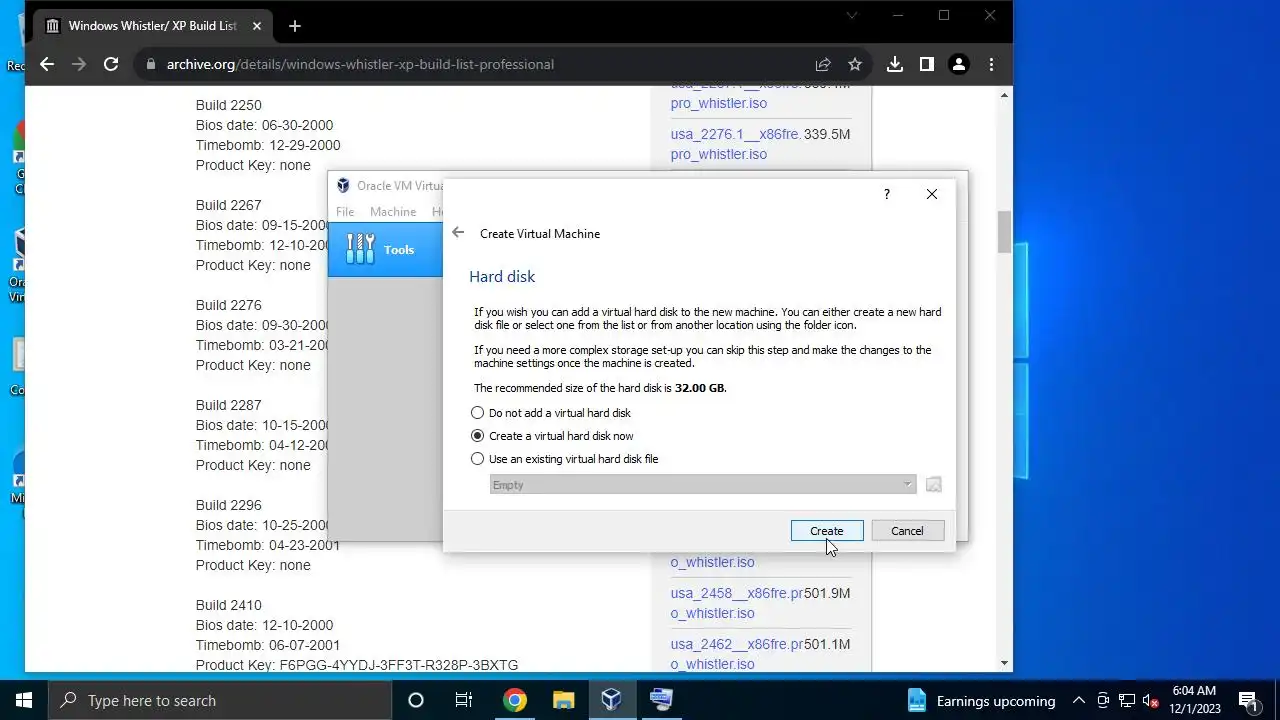
Task: Click the 'Build 2410' text
Action: point(229,605)
